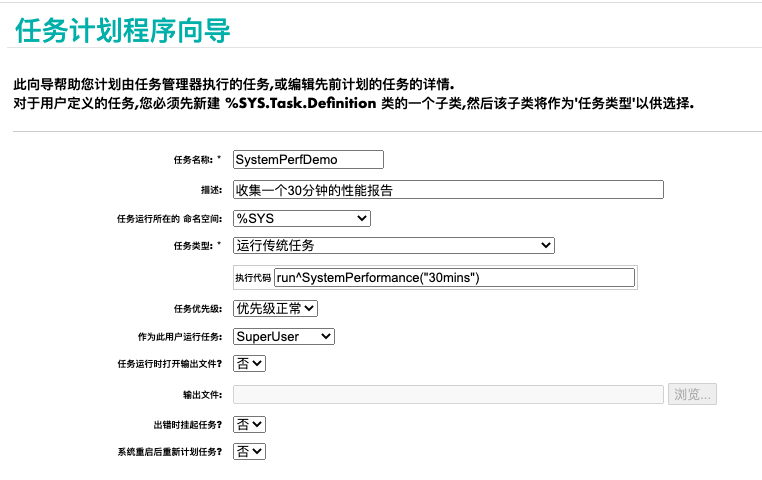Open the 出错时挂起任务 dropdown
The height and width of the screenshot is (480, 762).
pos(249,424)
